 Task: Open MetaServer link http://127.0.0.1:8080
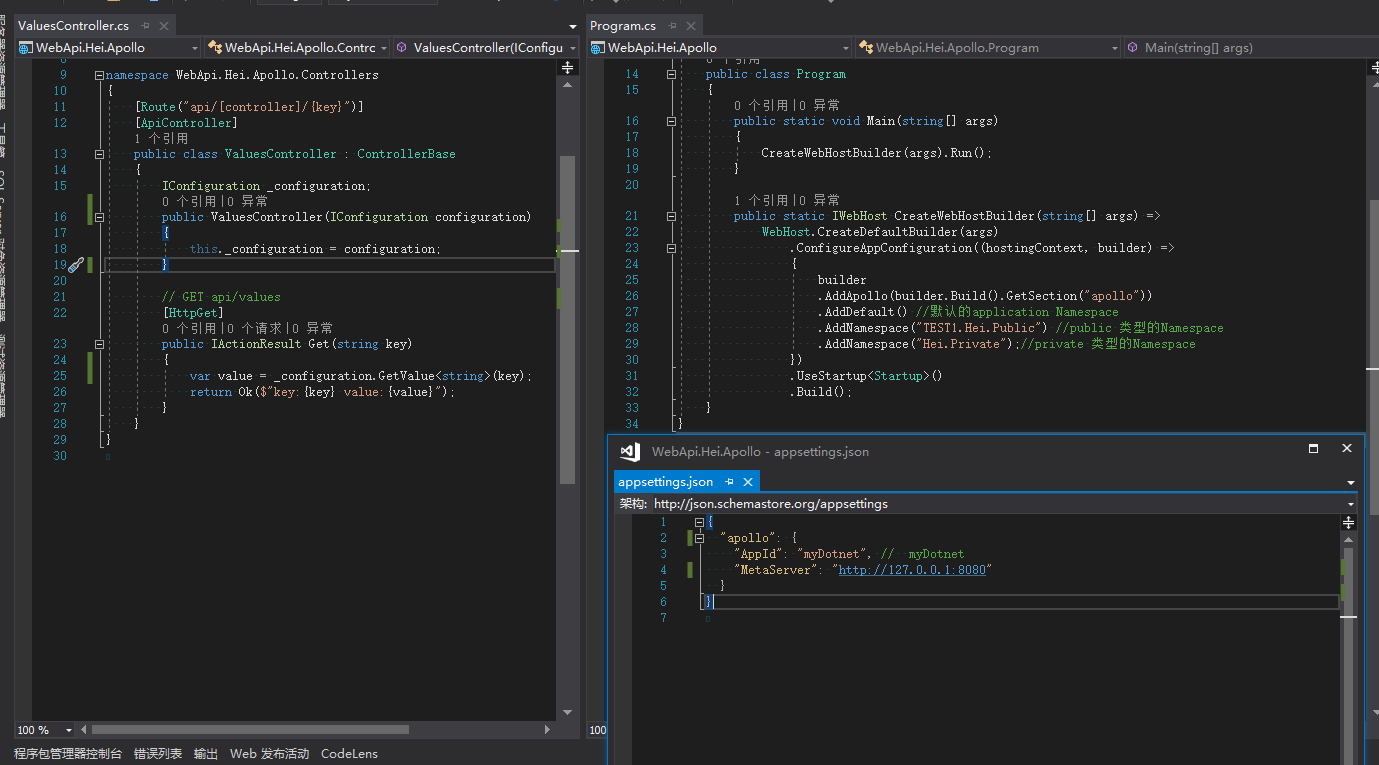[x=912, y=570]
